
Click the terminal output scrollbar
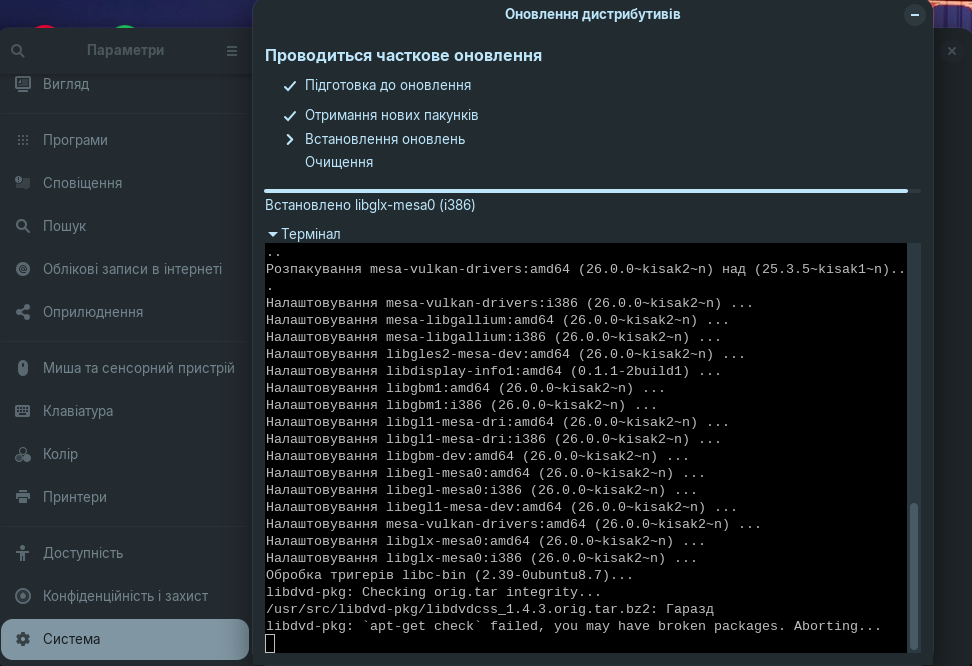[913, 570]
